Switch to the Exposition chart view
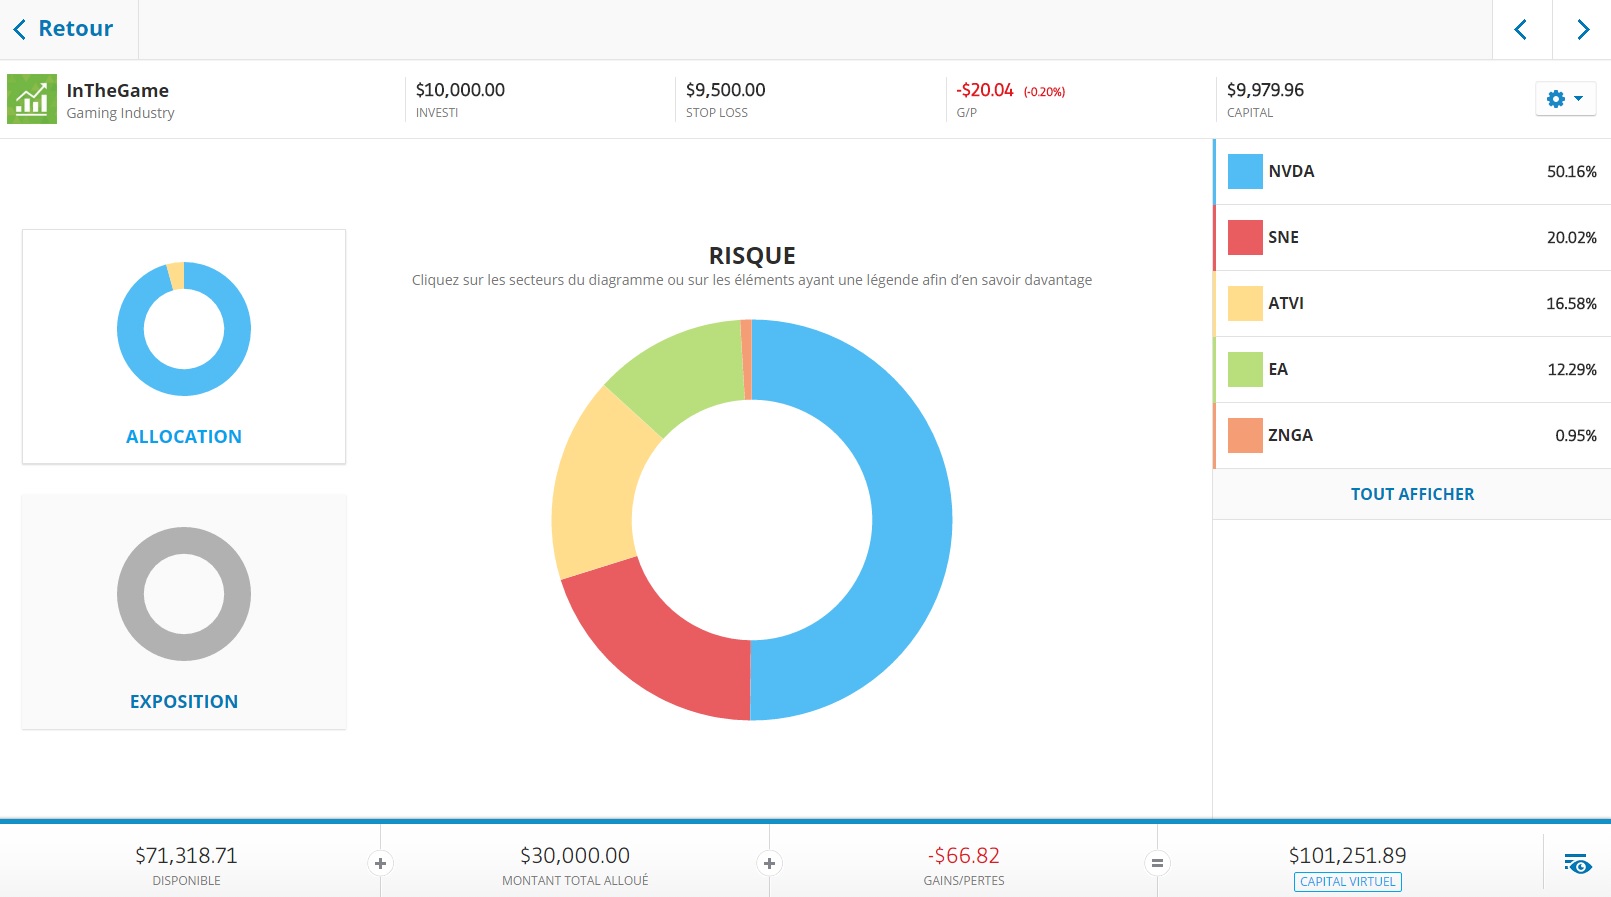 (184, 612)
